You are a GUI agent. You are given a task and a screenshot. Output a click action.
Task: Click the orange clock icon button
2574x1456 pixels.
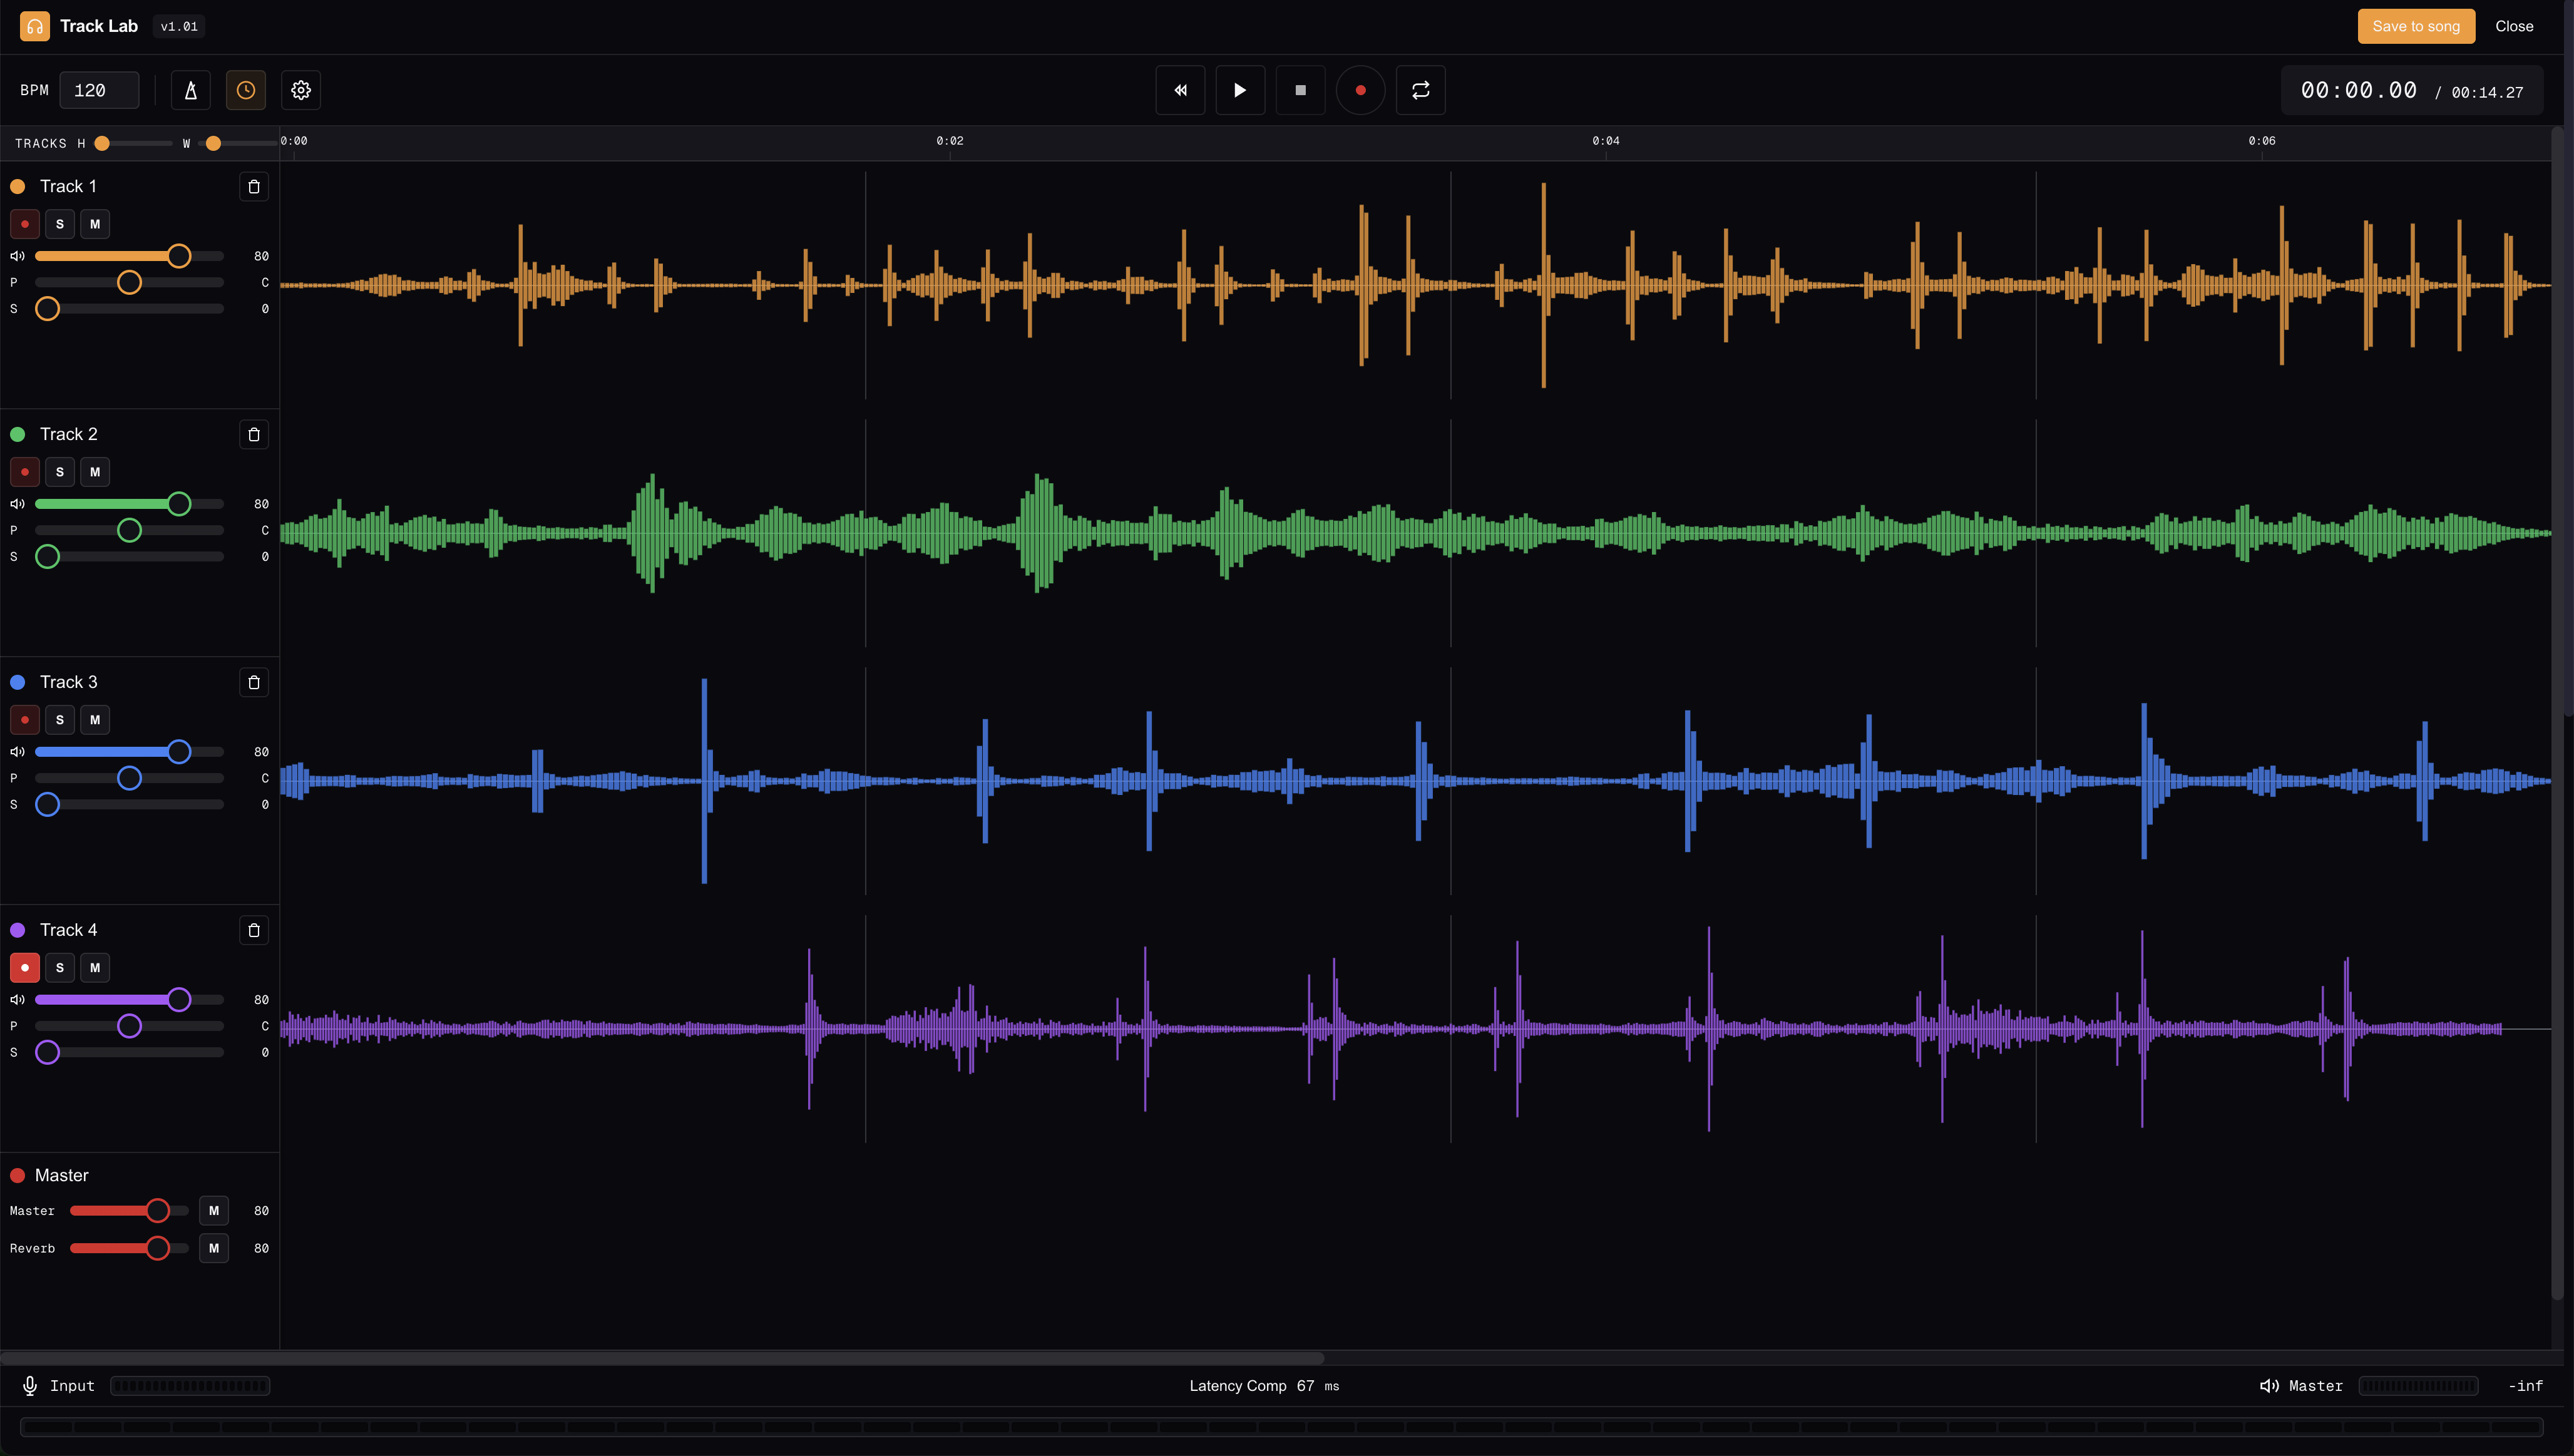246,90
